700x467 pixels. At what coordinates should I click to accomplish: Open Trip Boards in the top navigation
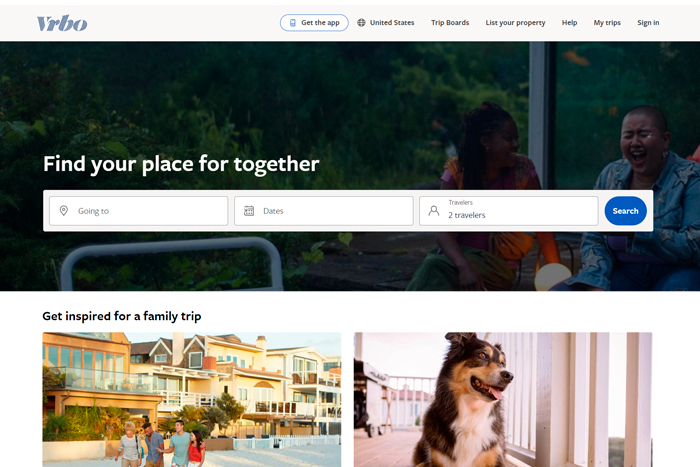click(450, 22)
